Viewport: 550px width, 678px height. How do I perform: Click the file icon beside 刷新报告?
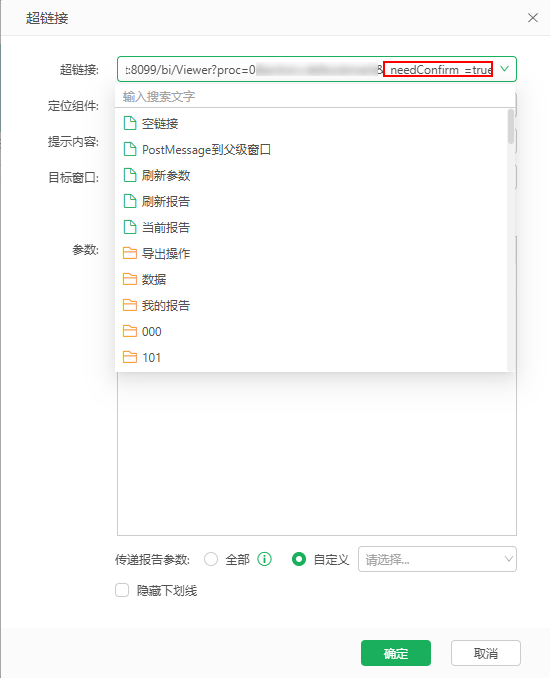pyautogui.click(x=130, y=201)
